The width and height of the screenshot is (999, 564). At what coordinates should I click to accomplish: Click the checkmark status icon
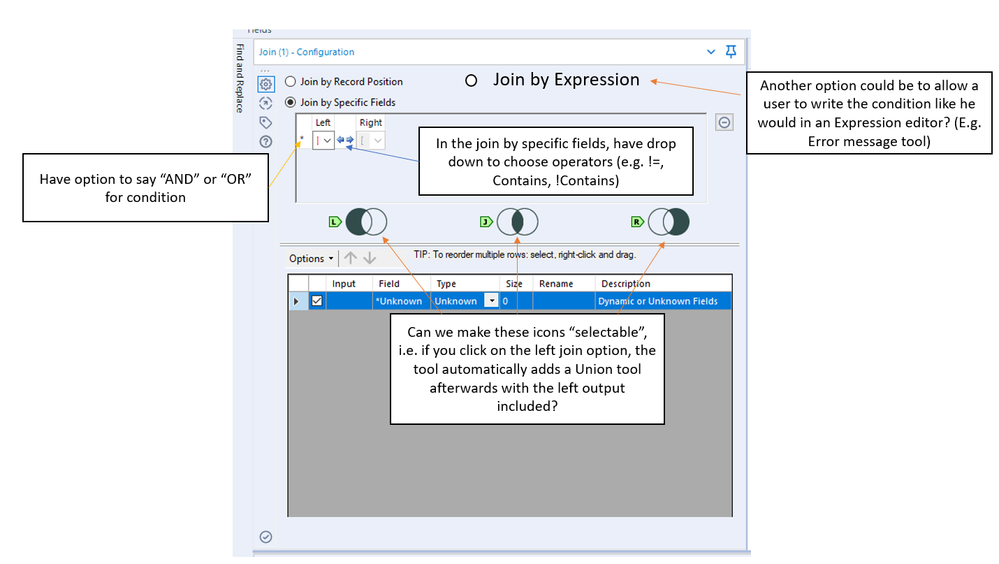click(266, 537)
